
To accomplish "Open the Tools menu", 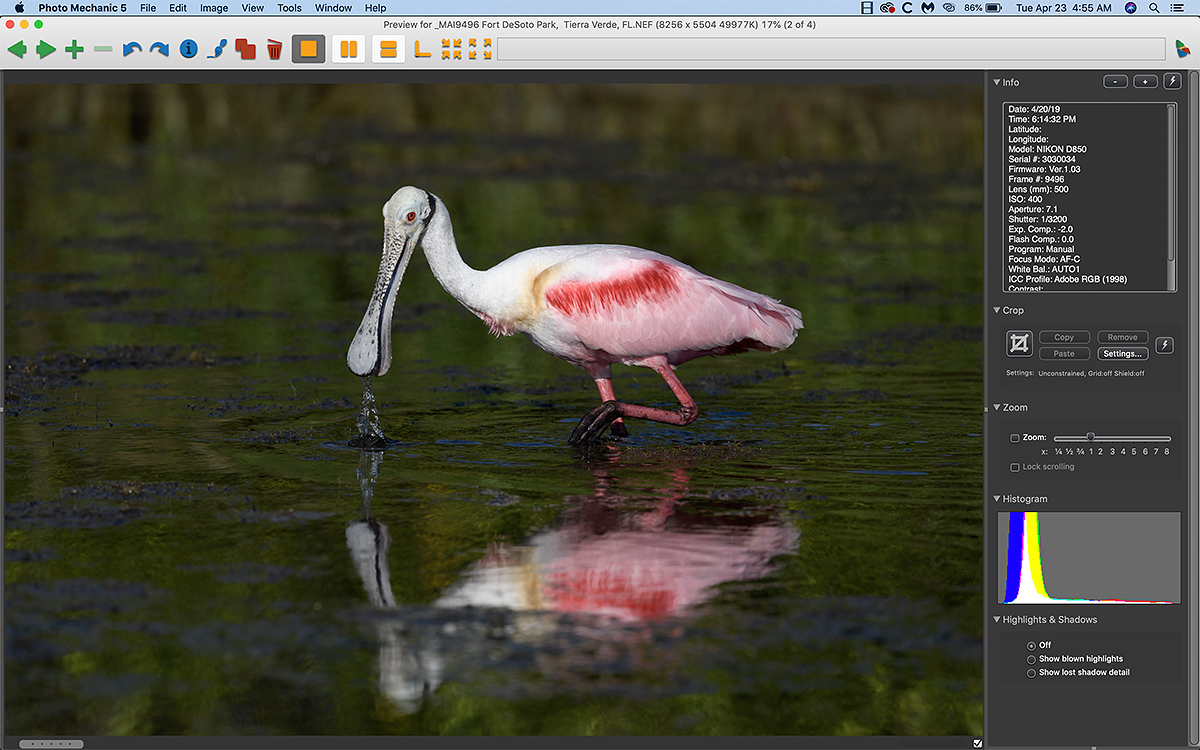I will pos(289,8).
